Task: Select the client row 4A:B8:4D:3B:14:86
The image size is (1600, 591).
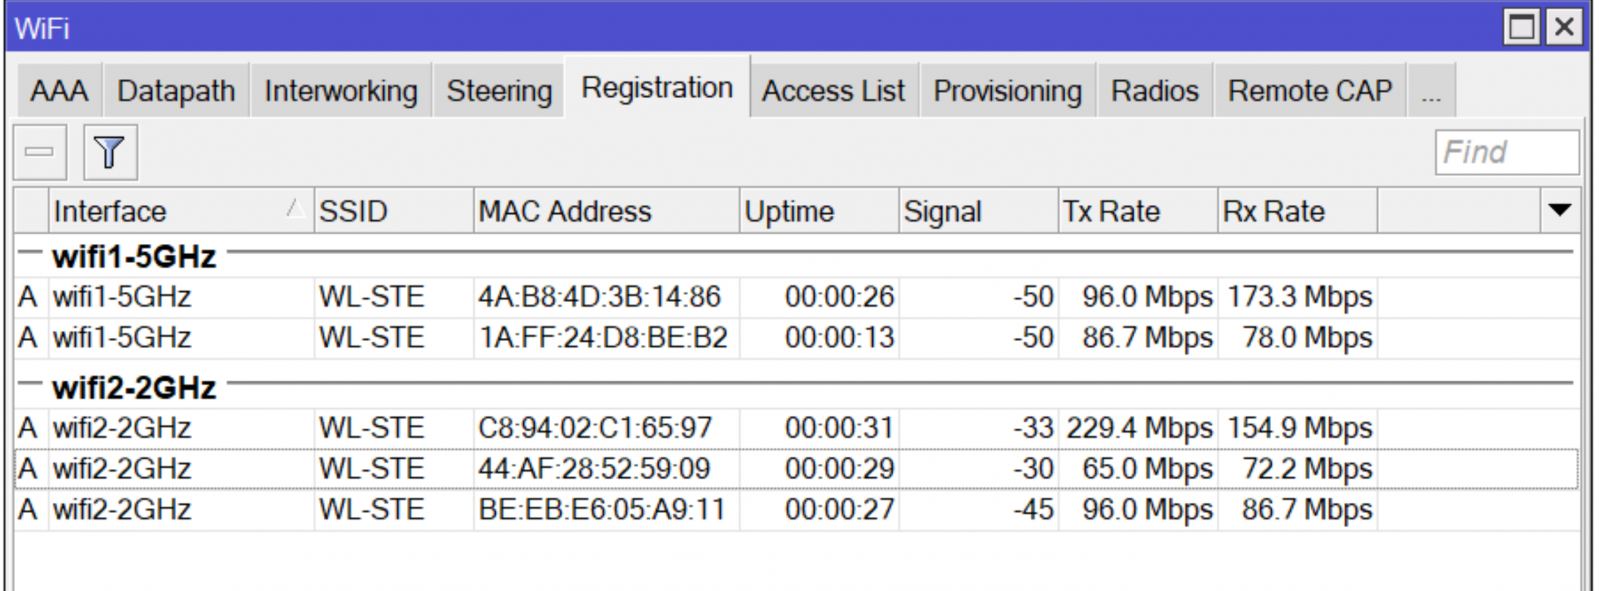Action: point(796,297)
